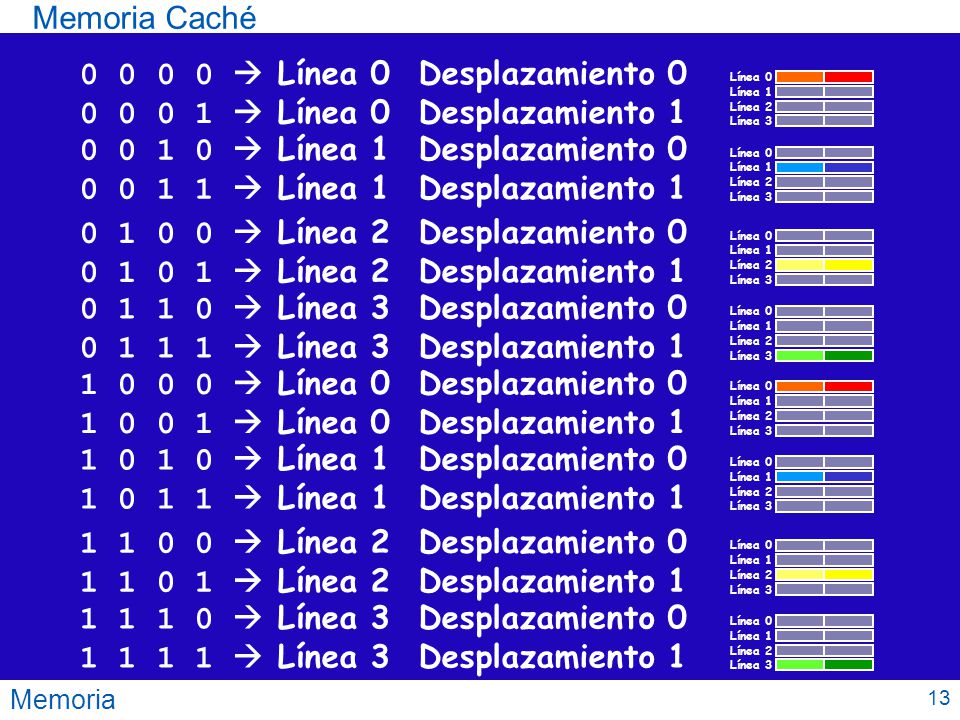Click light blue cell in diagram beside address 0010
Viewport: 960px width, 720px height.
800,167
